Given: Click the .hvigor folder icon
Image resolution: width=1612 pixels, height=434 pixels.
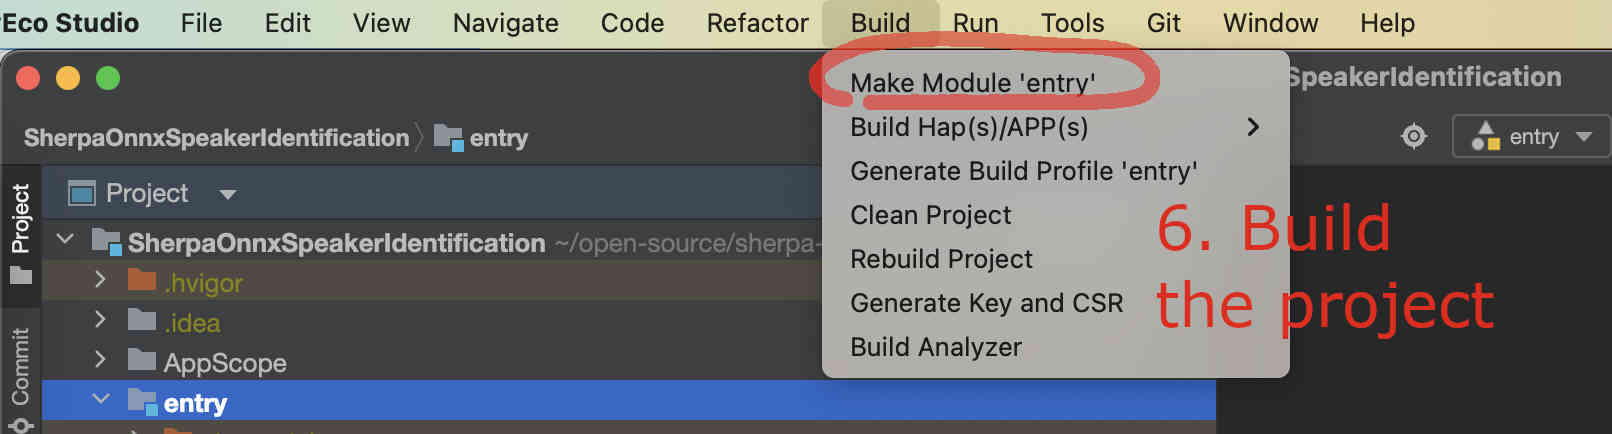Looking at the screenshot, I should point(142,281).
